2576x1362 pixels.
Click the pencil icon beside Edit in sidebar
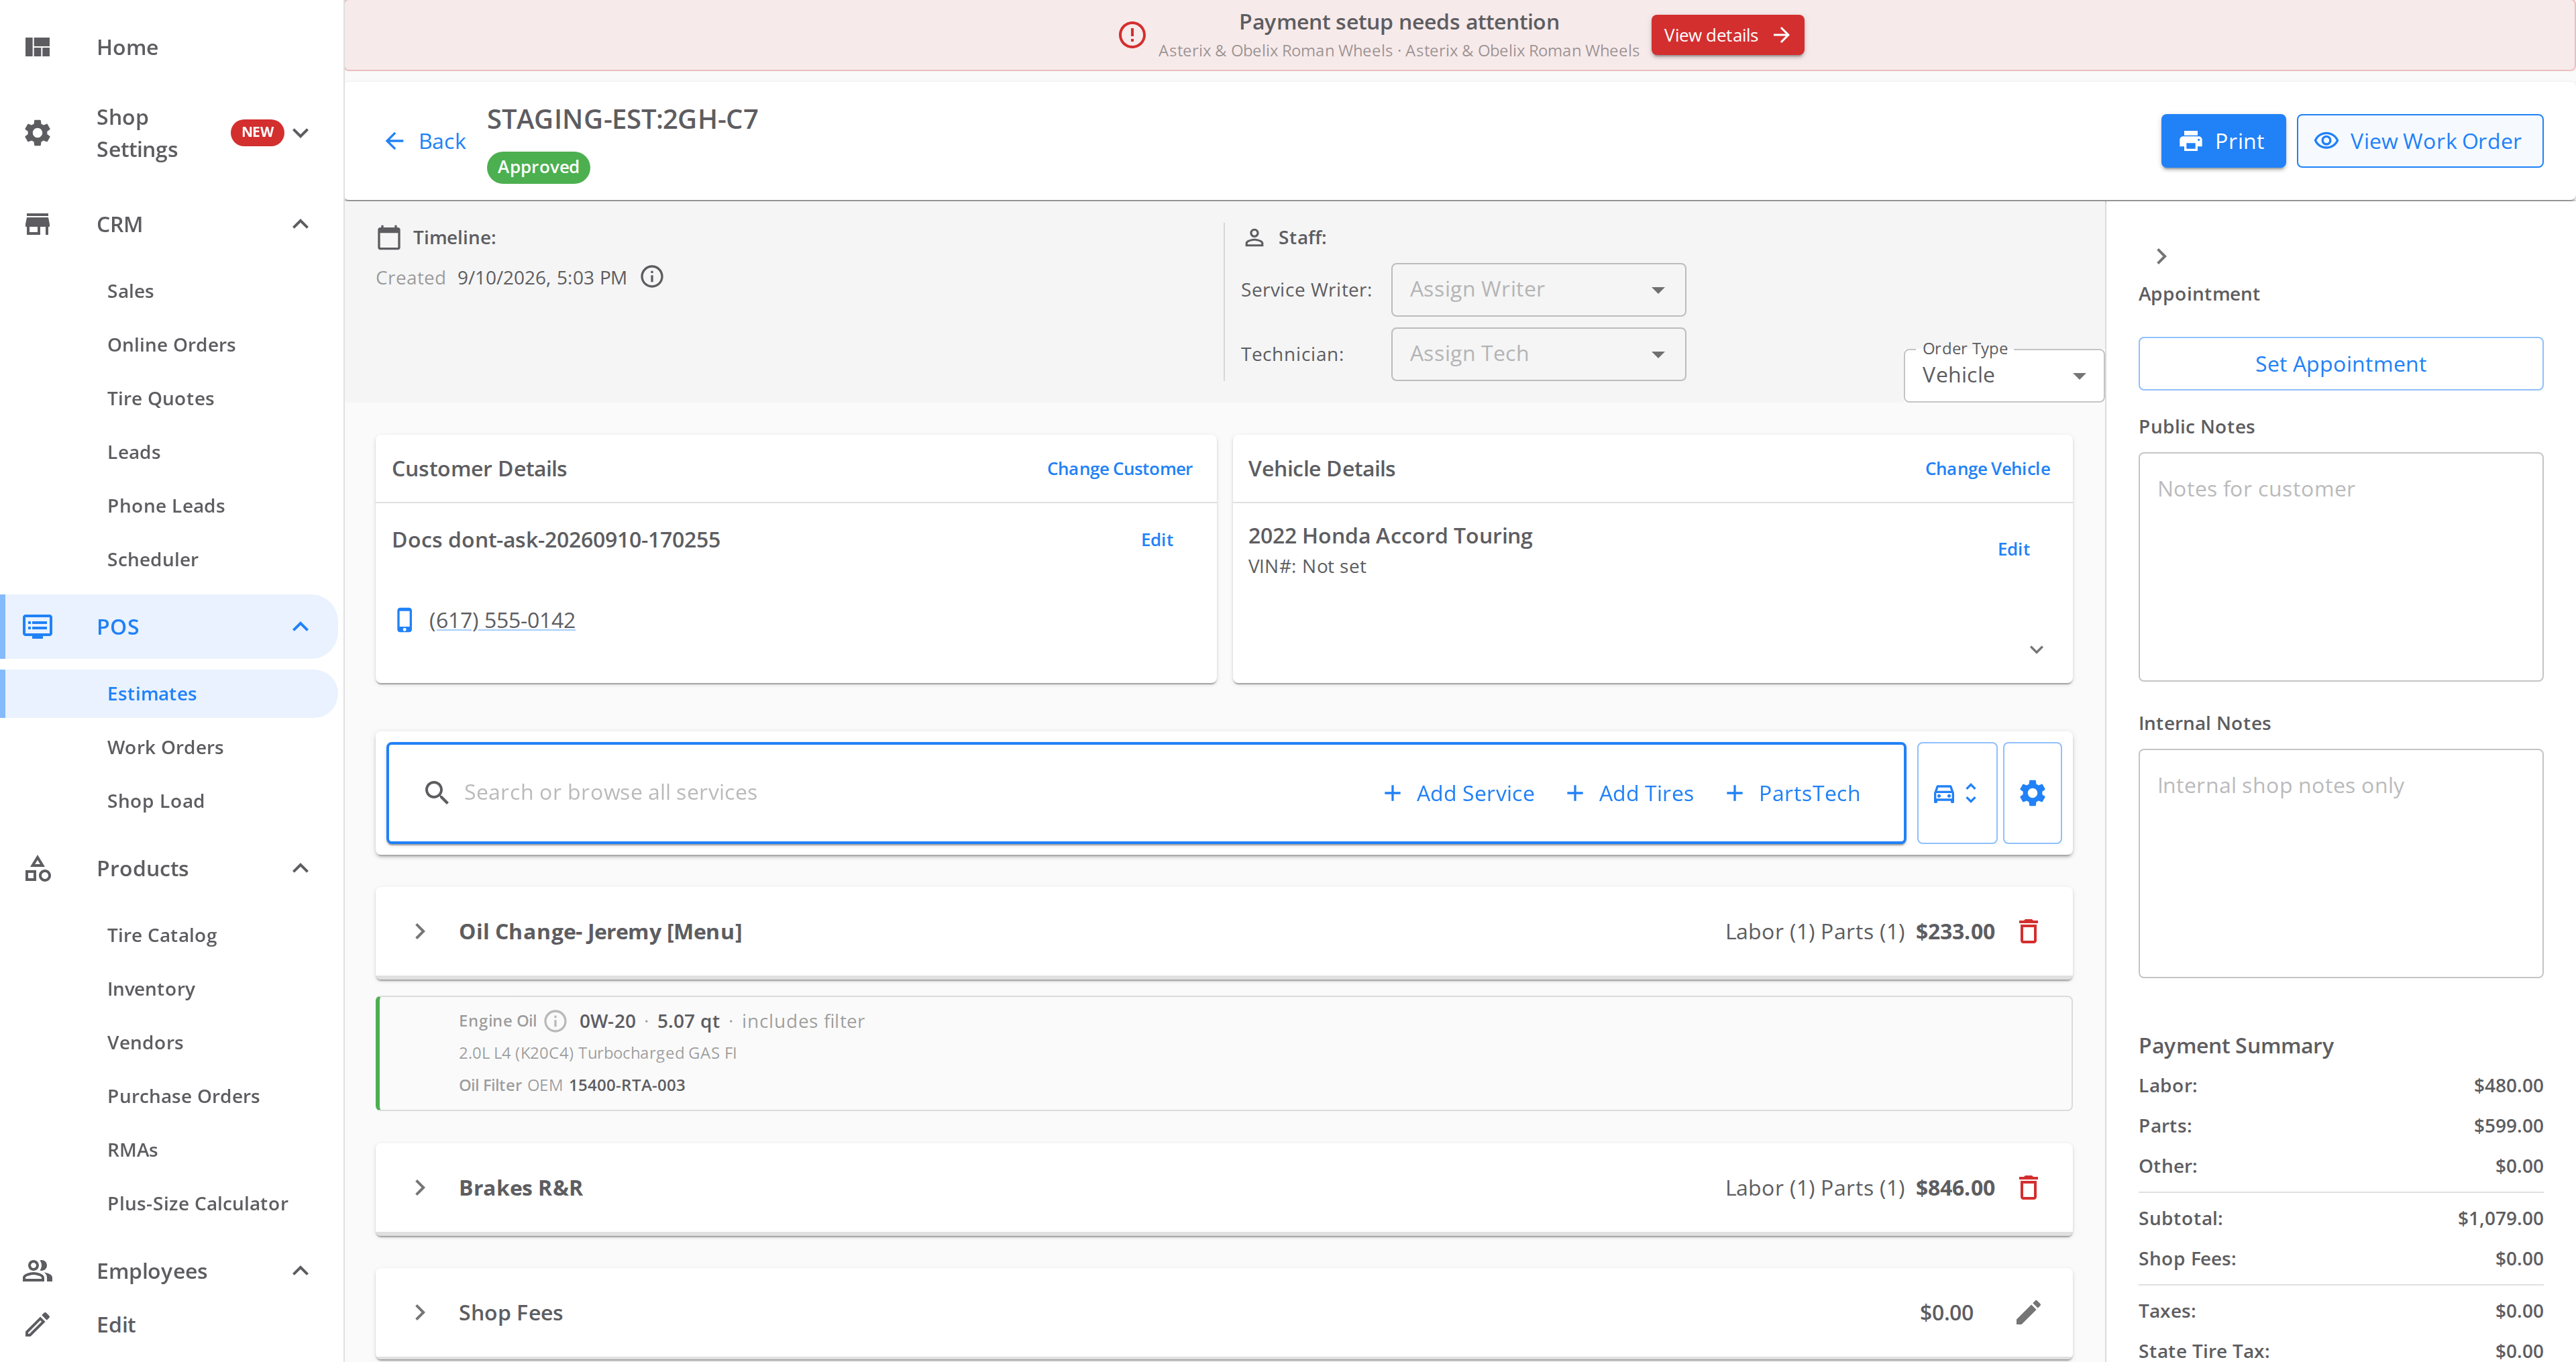38,1325
